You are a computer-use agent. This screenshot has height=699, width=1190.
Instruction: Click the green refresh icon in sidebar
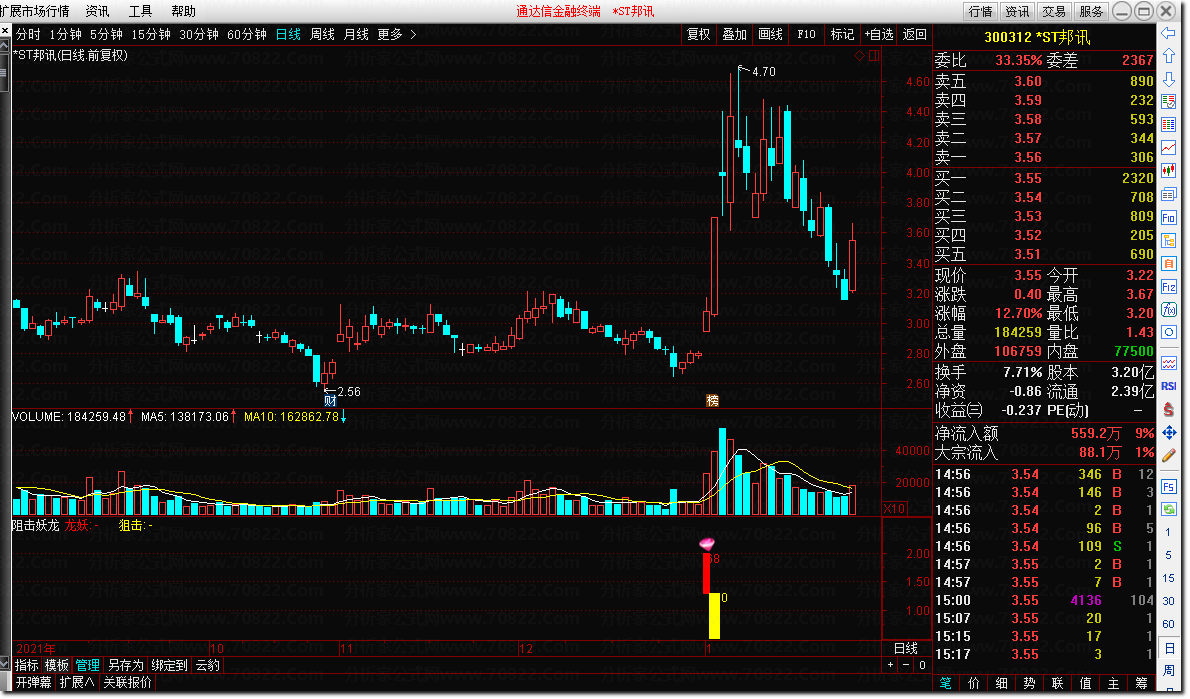click(1169, 509)
